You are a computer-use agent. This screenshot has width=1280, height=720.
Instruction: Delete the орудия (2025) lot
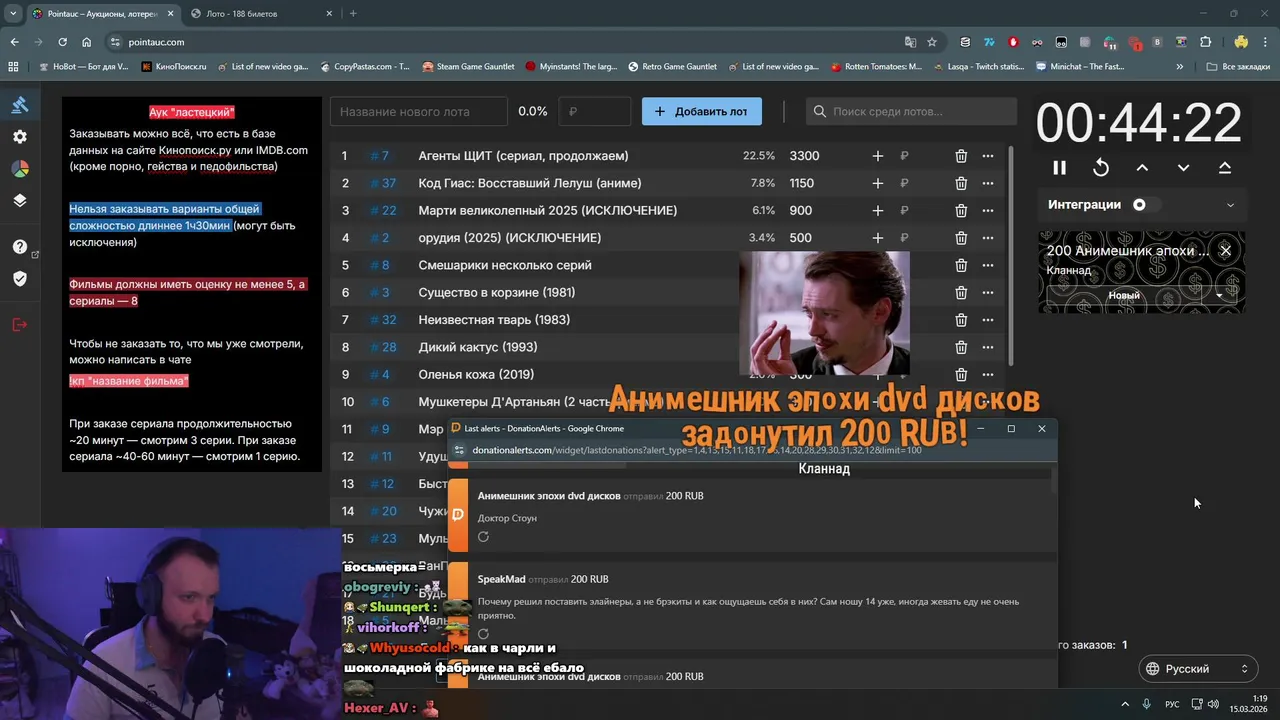[961, 238]
